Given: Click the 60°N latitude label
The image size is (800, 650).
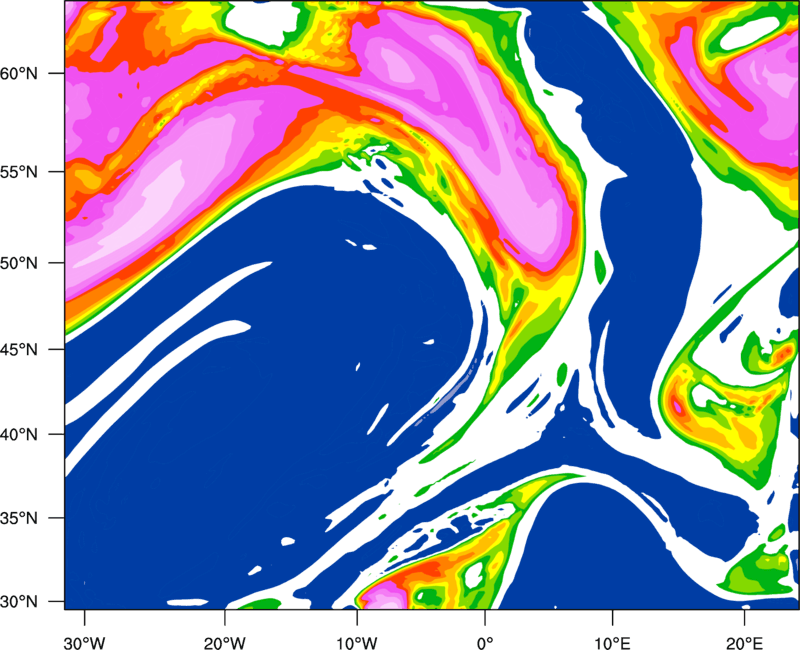Looking at the screenshot, I should pyautogui.click(x=19, y=73).
